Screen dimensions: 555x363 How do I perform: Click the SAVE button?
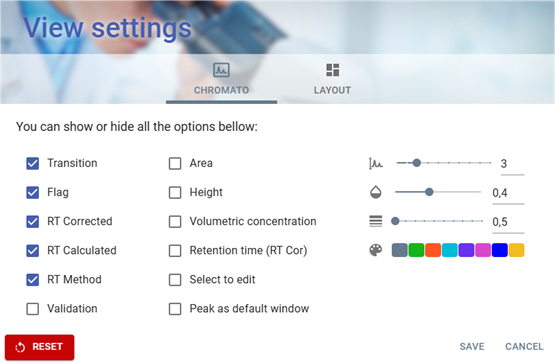pos(472,346)
